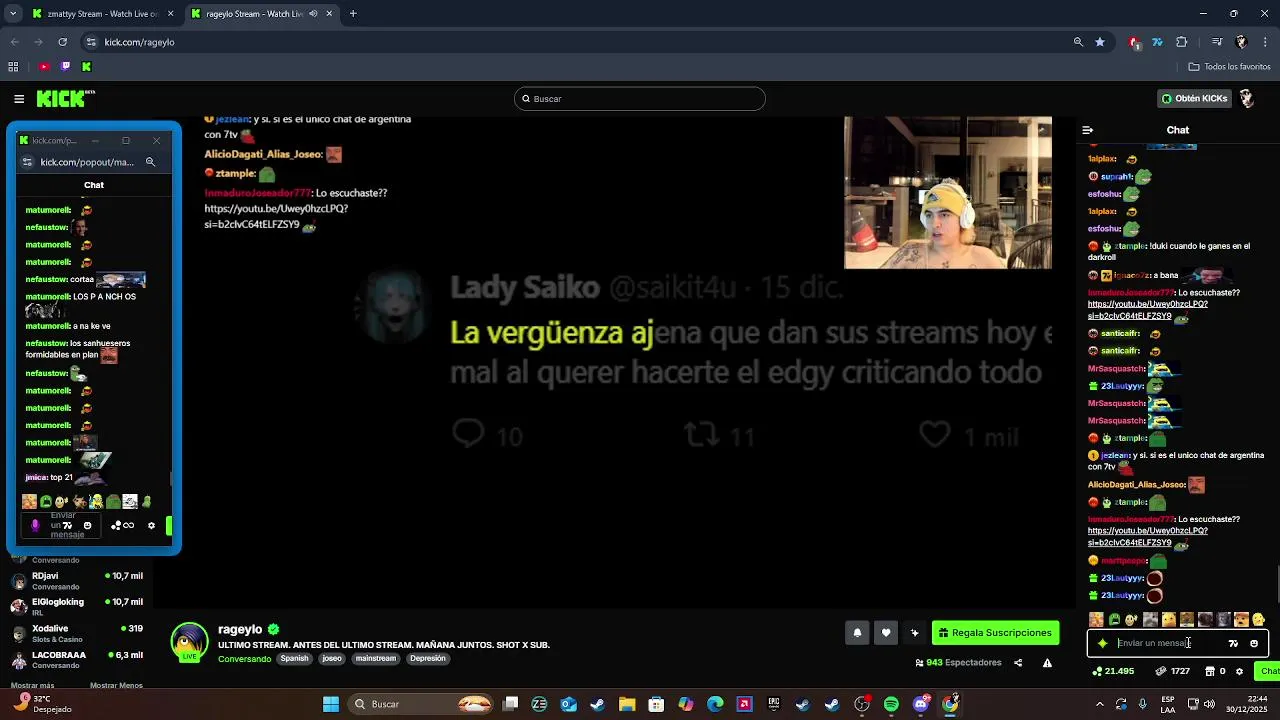Screen dimensions: 1280x720
Task: Open settings gear in popout chat window
Action: [x=152, y=525]
